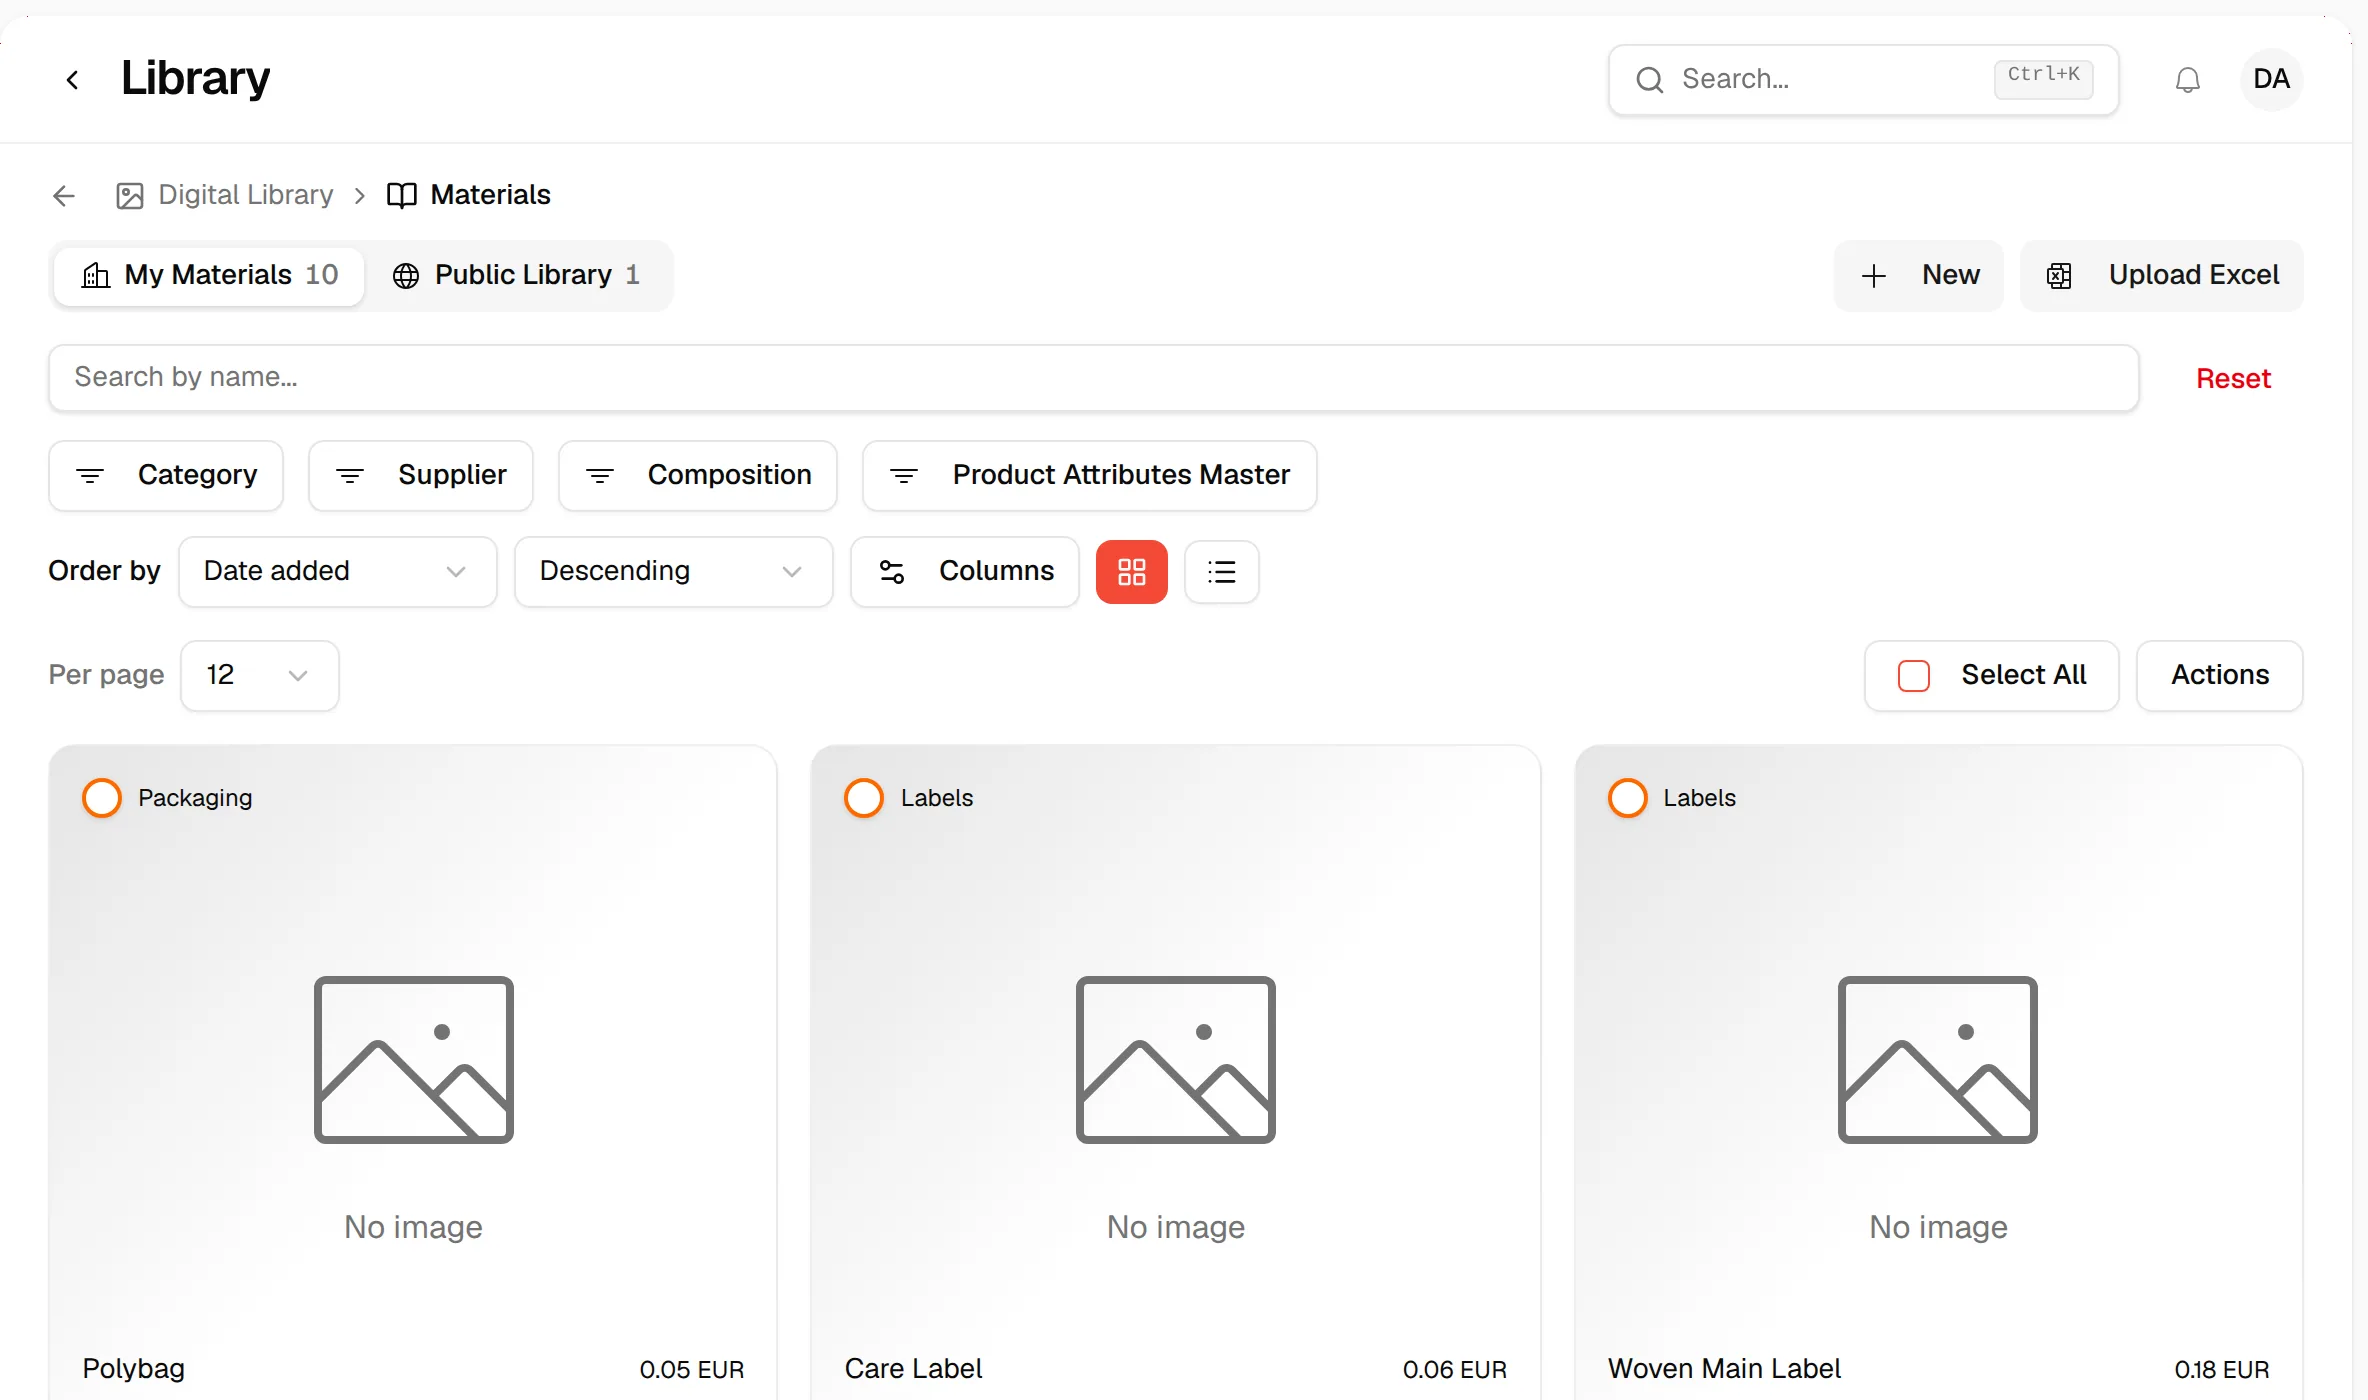Open the Columns settings button
The width and height of the screenshot is (2368, 1400).
[965, 572]
